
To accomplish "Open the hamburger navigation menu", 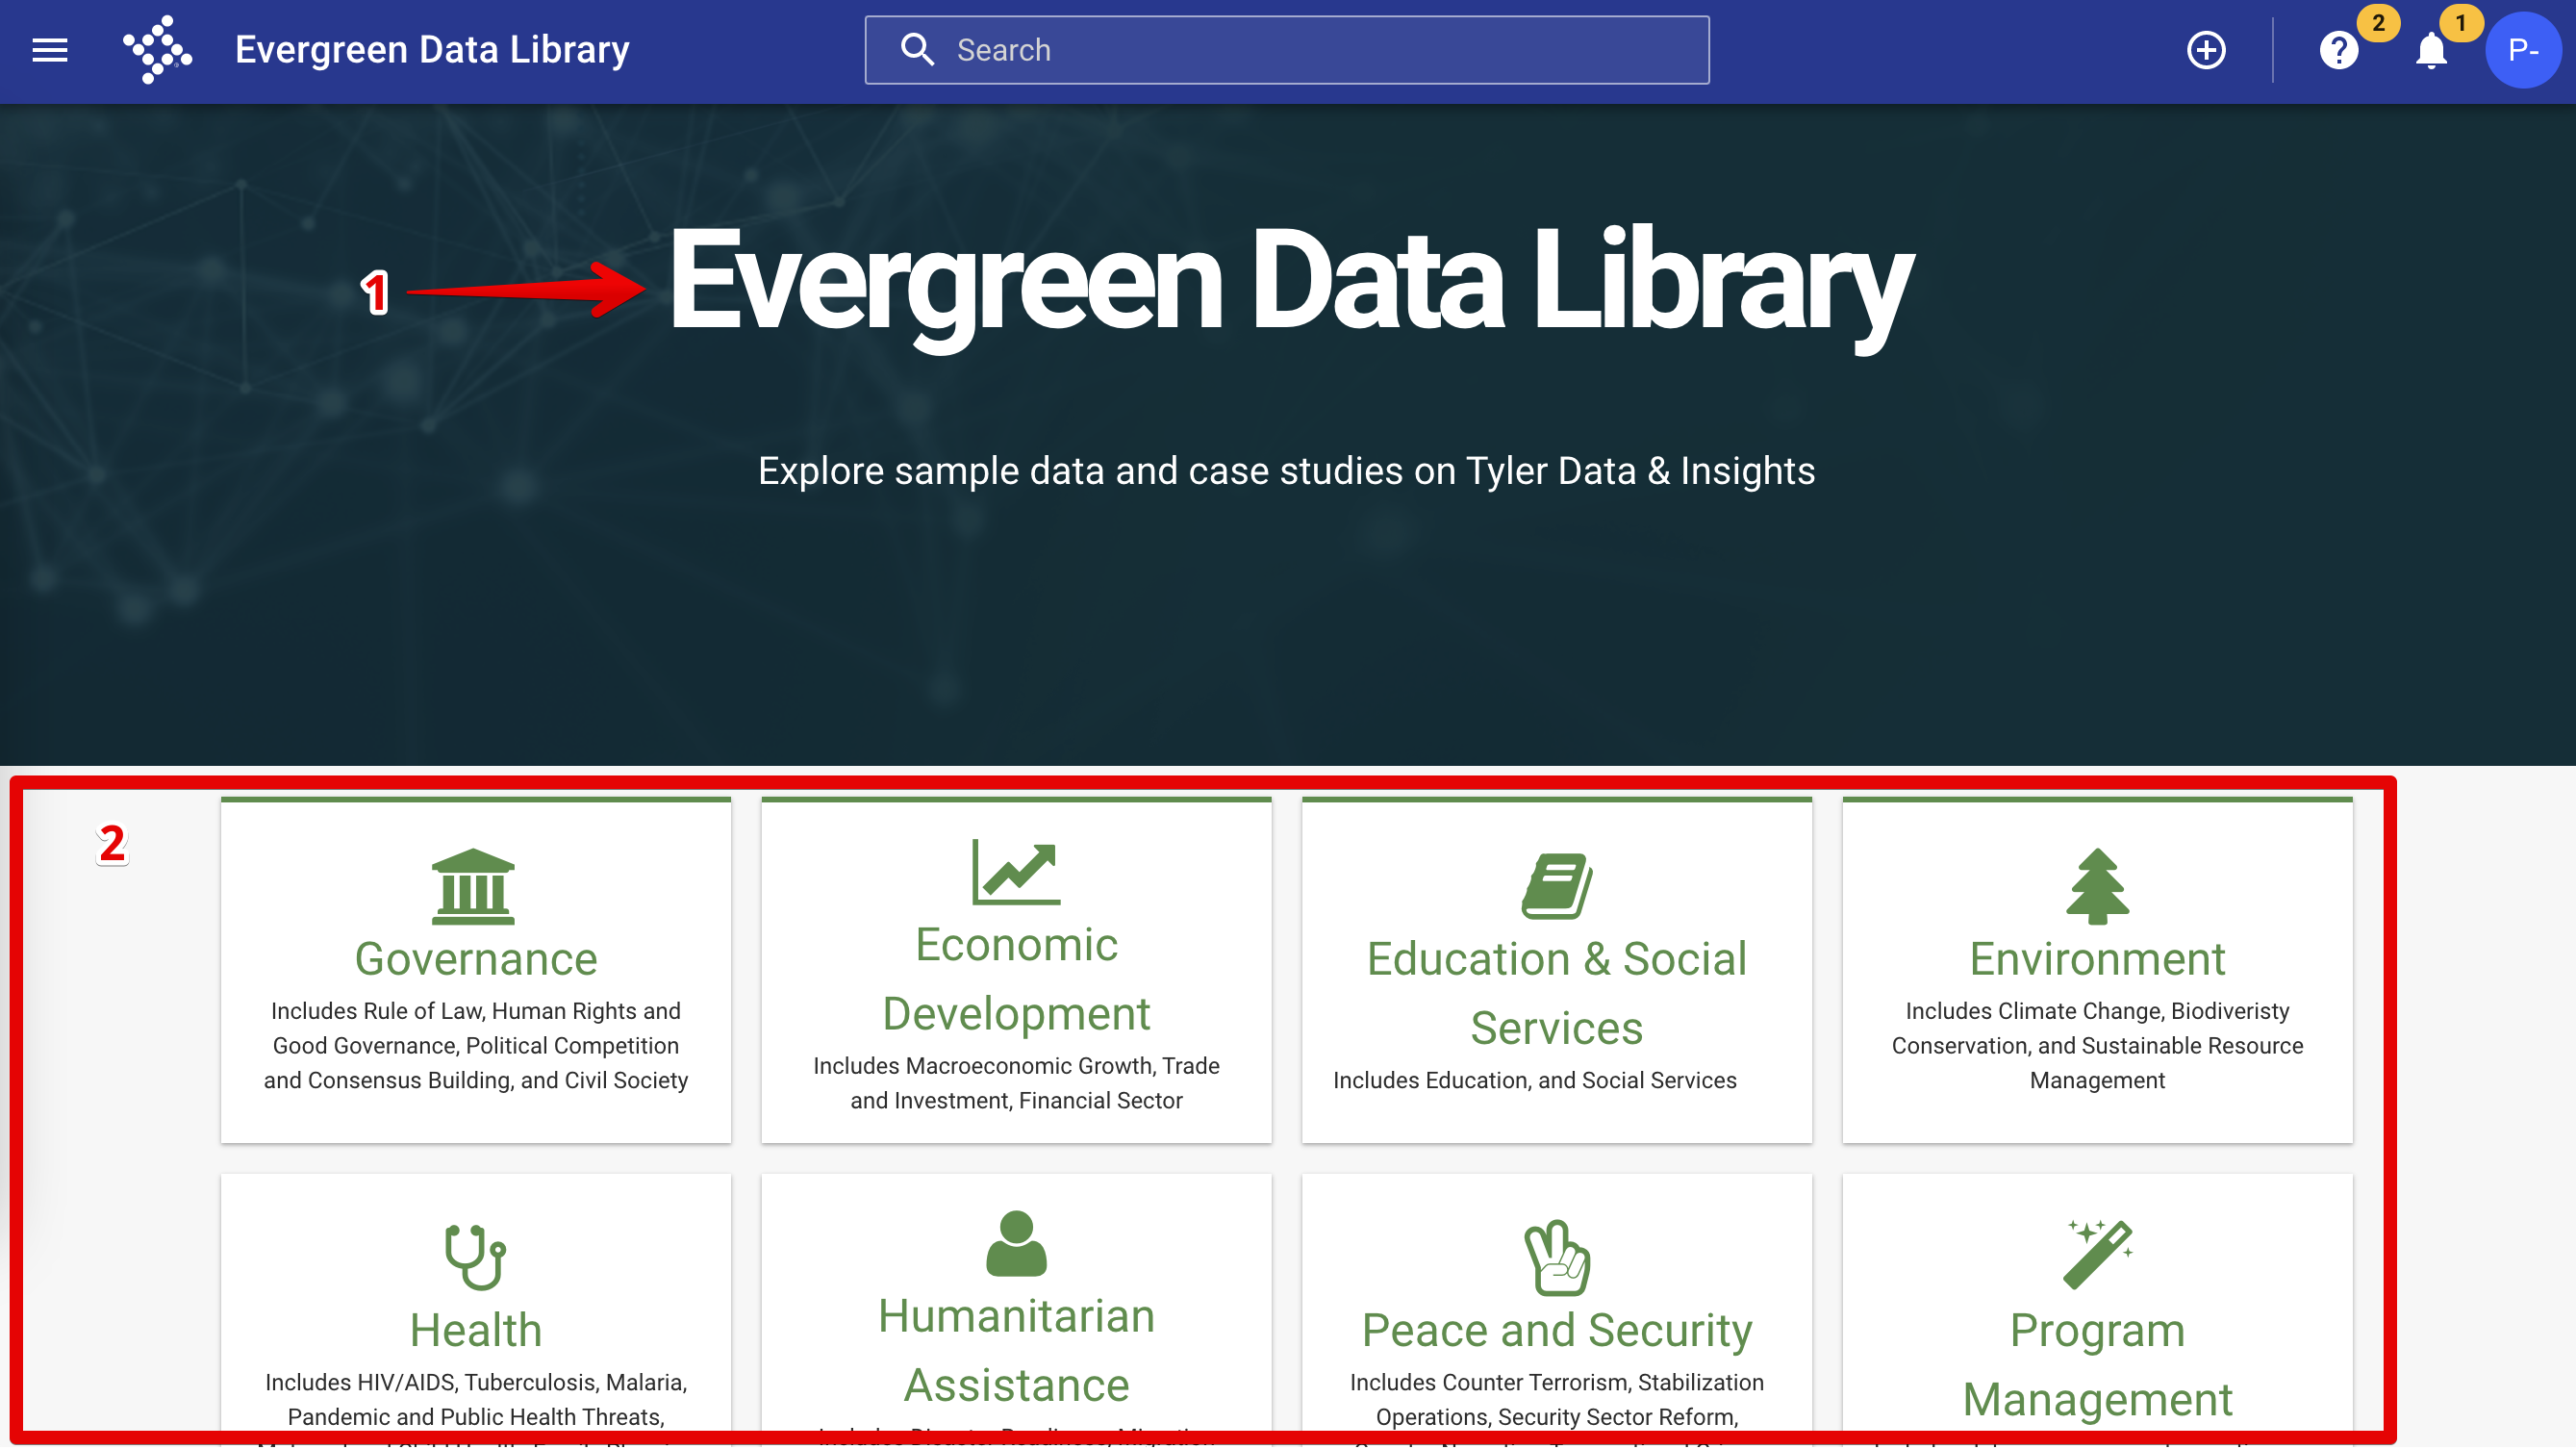I will tap(50, 50).
